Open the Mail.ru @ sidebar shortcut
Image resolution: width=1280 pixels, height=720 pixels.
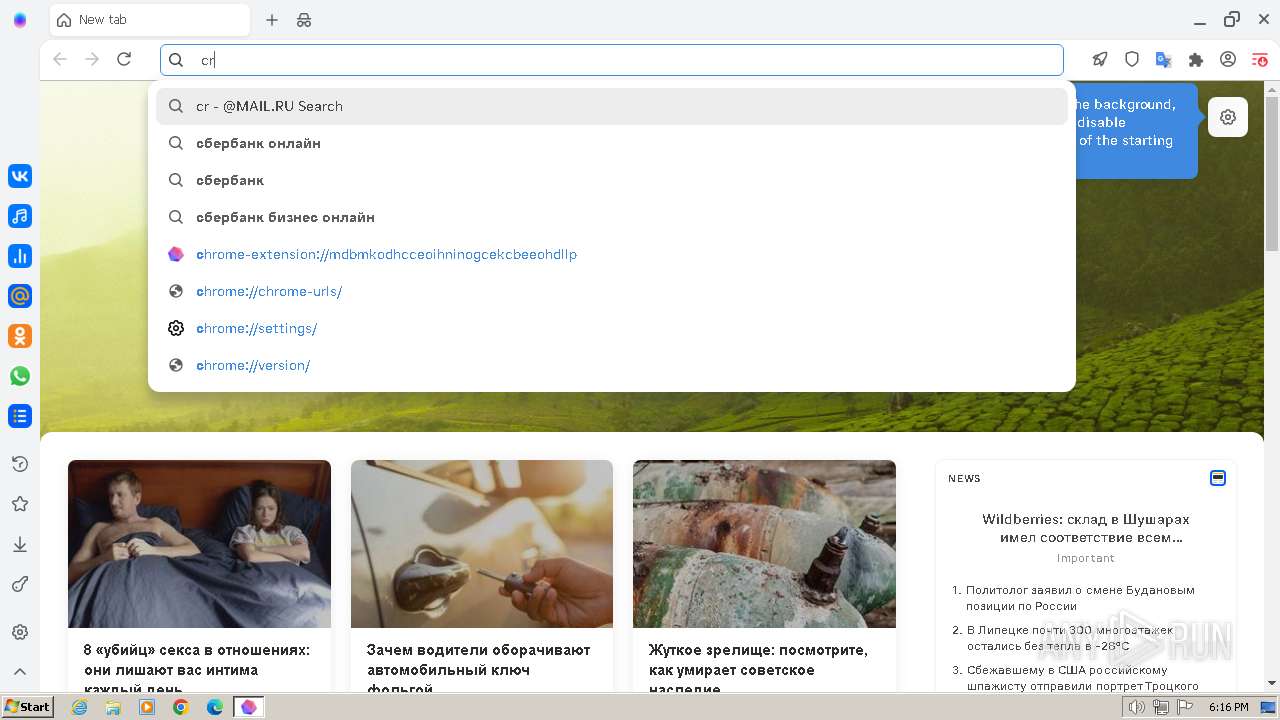[x=20, y=296]
